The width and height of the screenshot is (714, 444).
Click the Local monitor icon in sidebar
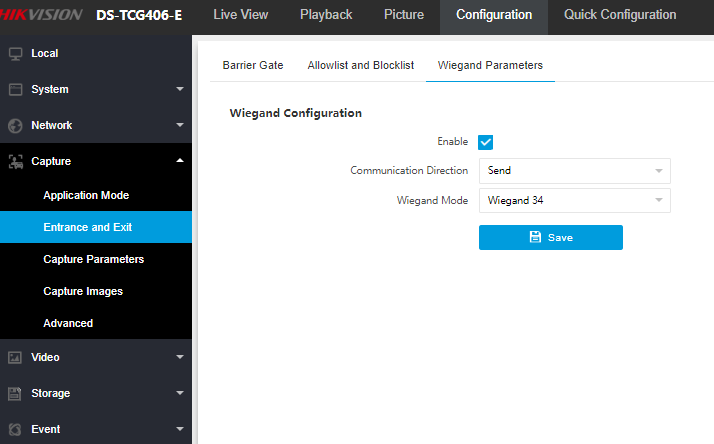(15, 53)
